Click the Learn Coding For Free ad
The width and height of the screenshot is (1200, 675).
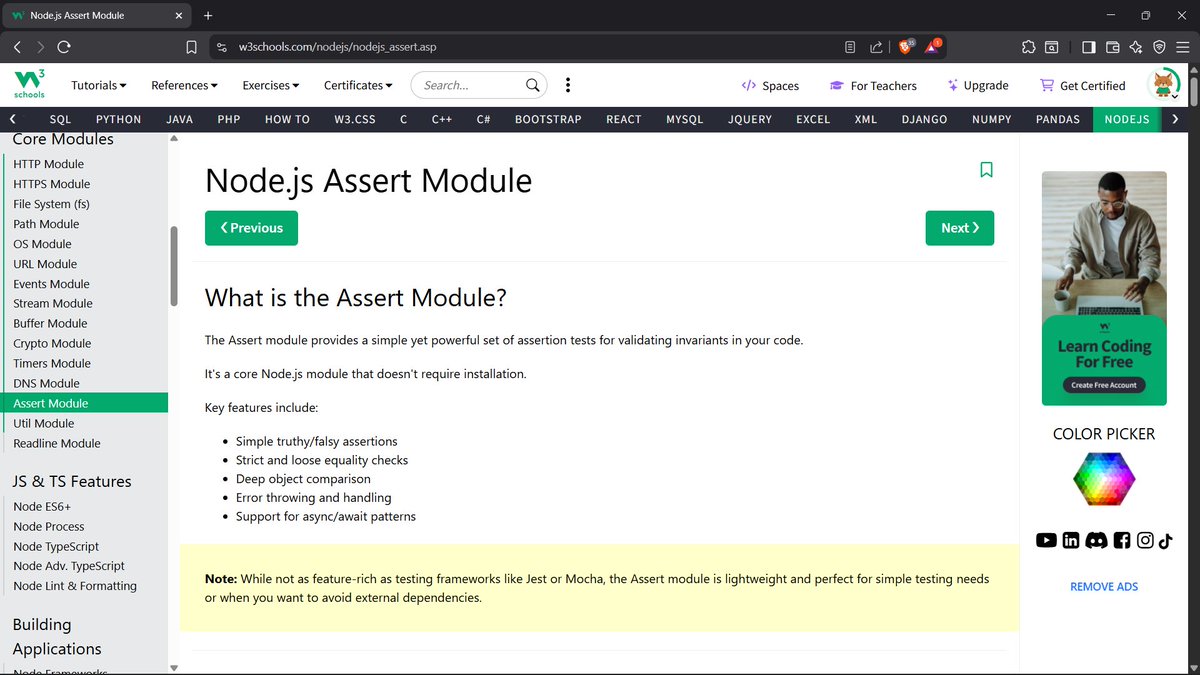1104,288
